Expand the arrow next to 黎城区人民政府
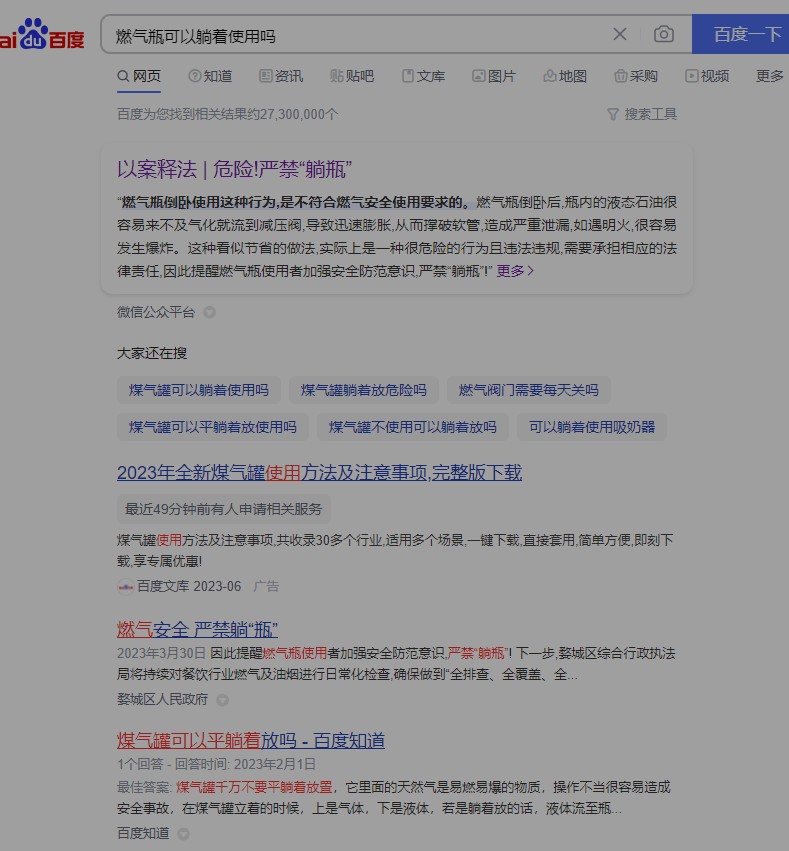This screenshot has height=851, width=789. pos(223,699)
